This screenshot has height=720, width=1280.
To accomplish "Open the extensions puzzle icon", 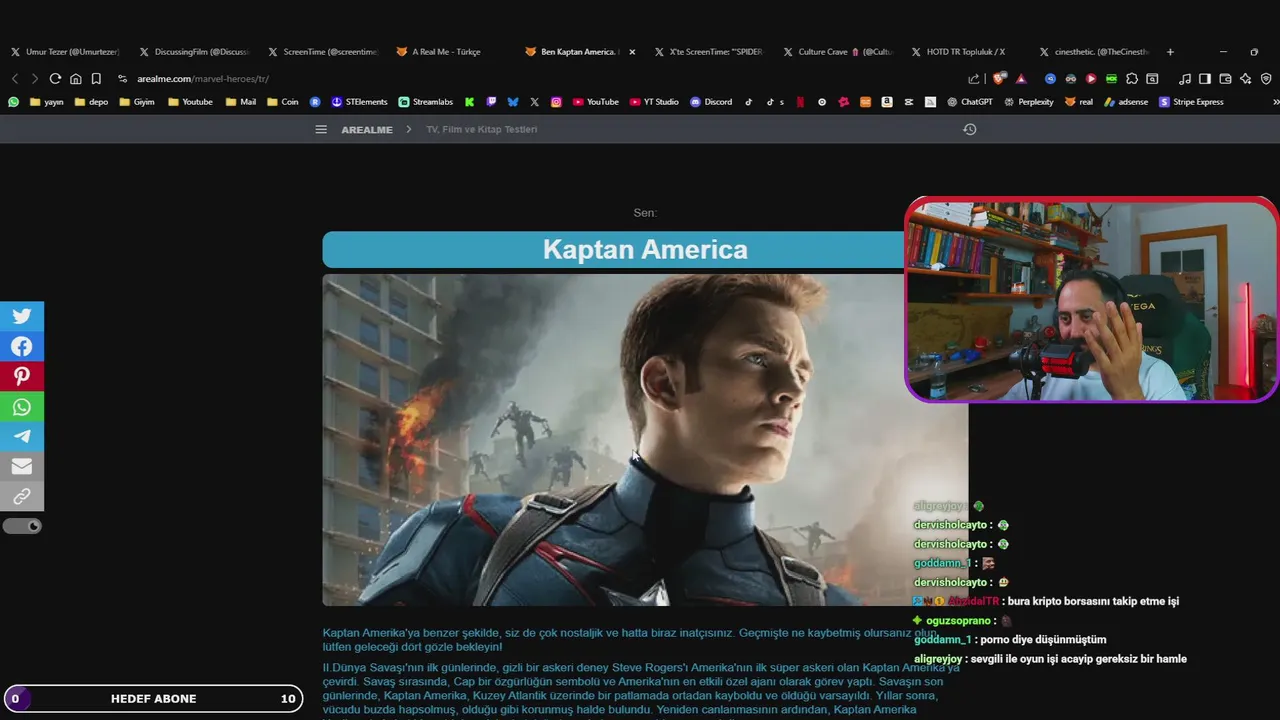I will pyautogui.click(x=1132, y=78).
